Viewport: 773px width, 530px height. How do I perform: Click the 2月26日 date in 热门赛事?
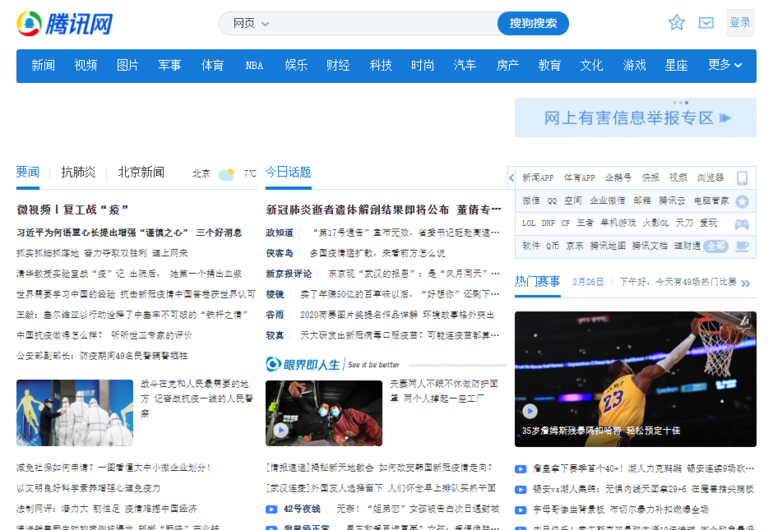click(x=588, y=282)
